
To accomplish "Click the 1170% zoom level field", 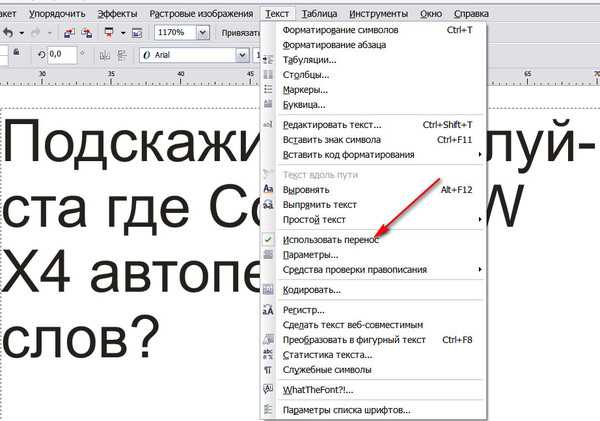I will tap(176, 33).
